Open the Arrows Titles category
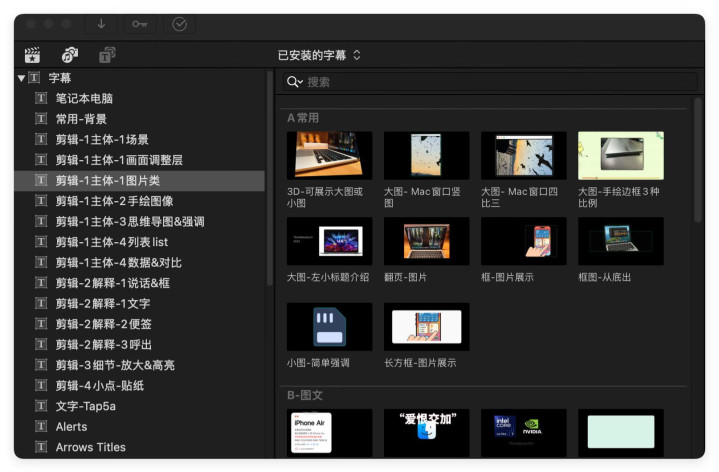719x472 pixels. [90, 447]
